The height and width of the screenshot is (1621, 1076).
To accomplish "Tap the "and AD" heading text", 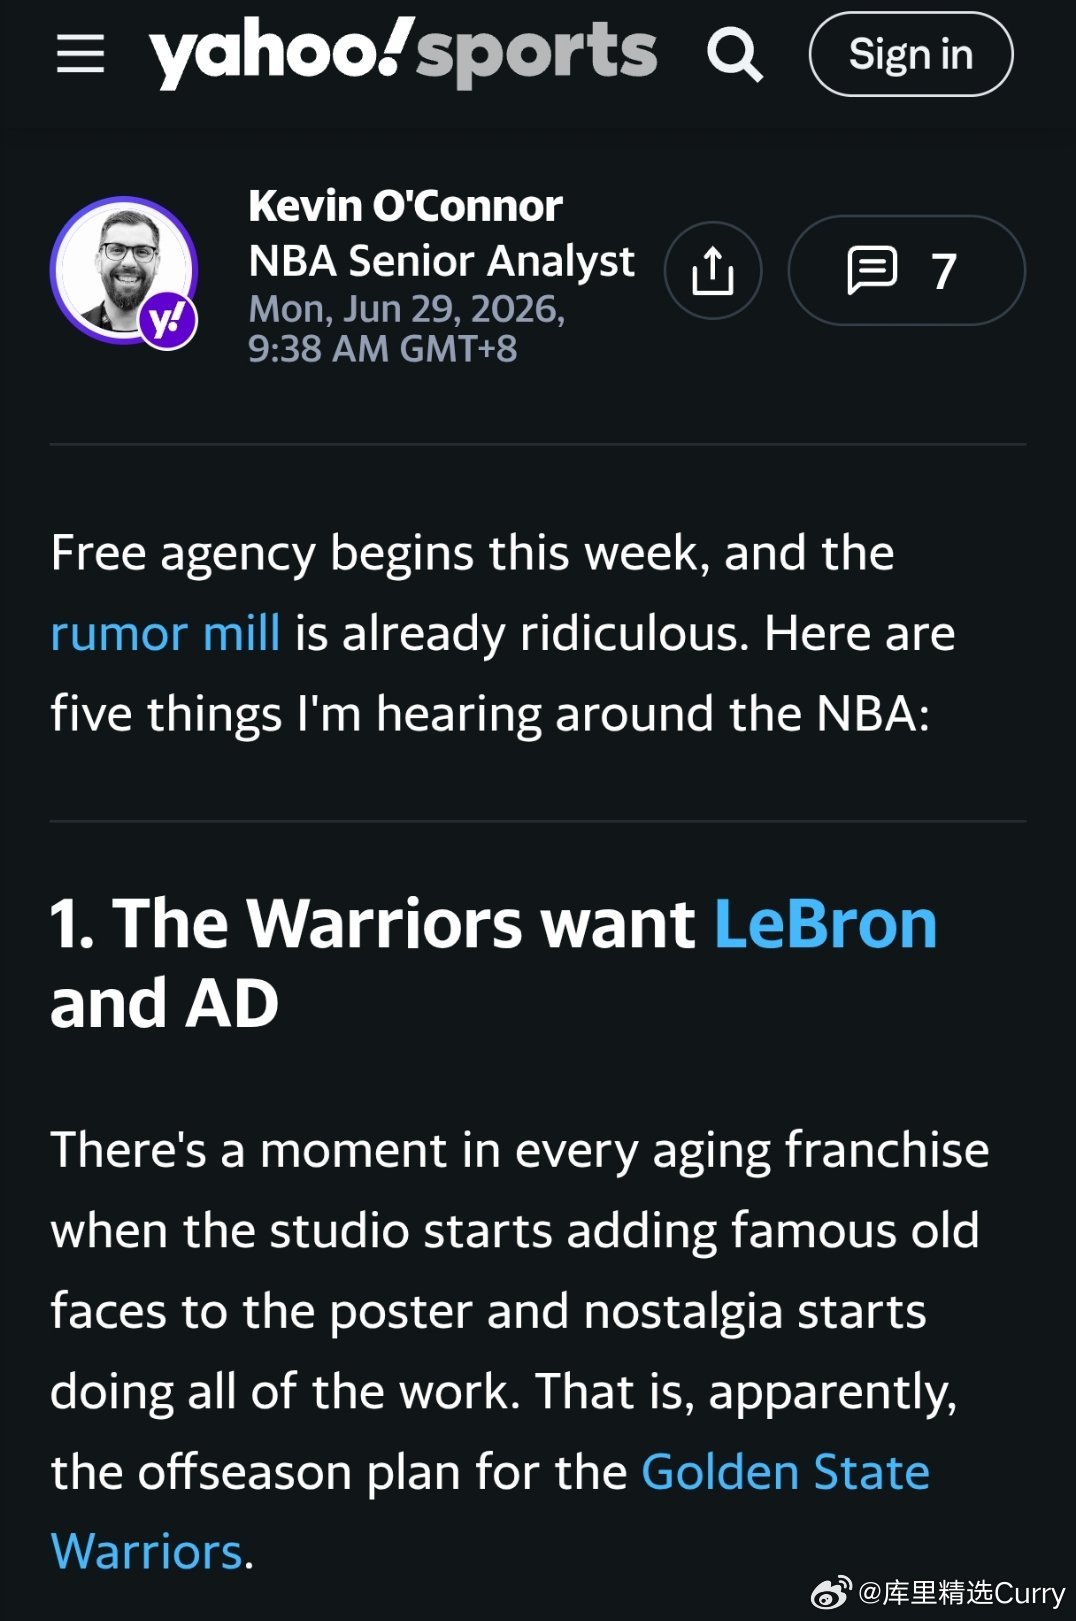I will click(165, 1003).
